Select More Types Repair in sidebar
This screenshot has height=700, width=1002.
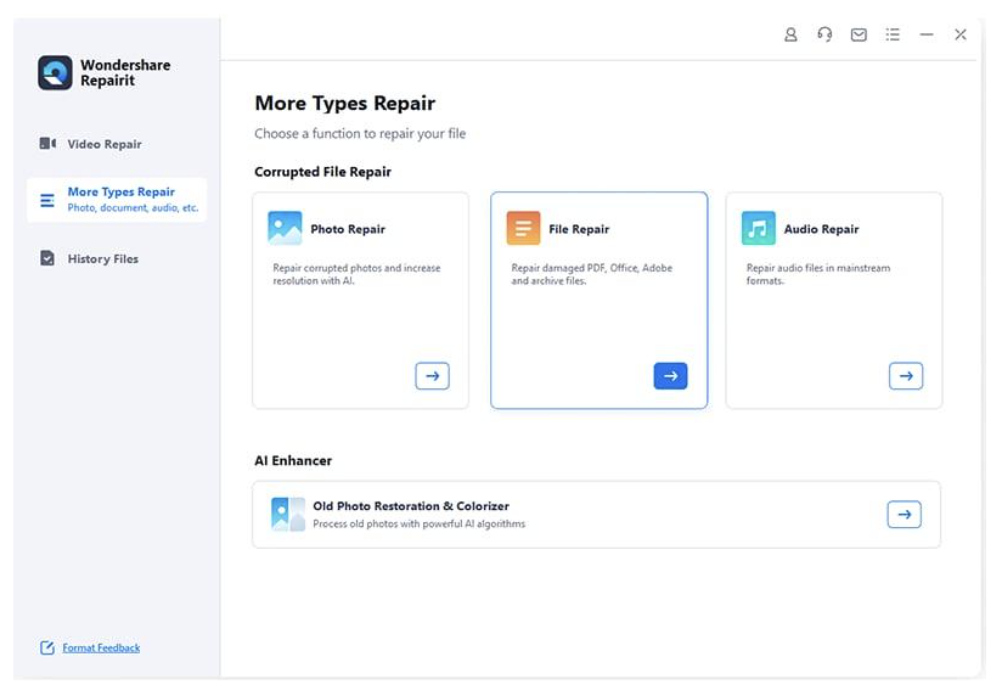click(117, 199)
